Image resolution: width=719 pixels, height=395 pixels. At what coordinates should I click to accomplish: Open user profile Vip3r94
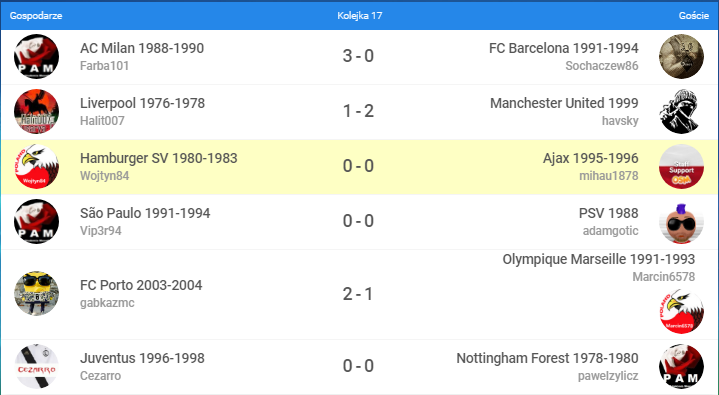[100, 231]
